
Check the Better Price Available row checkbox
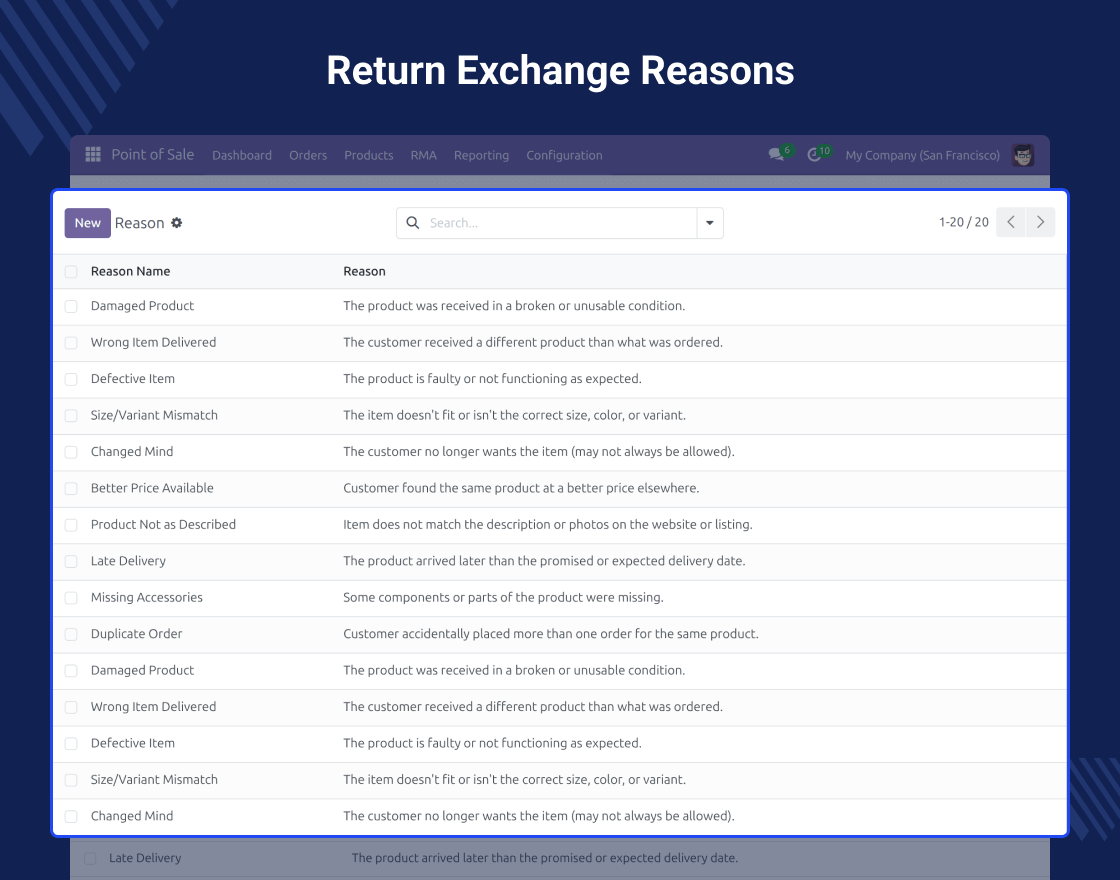coord(71,489)
